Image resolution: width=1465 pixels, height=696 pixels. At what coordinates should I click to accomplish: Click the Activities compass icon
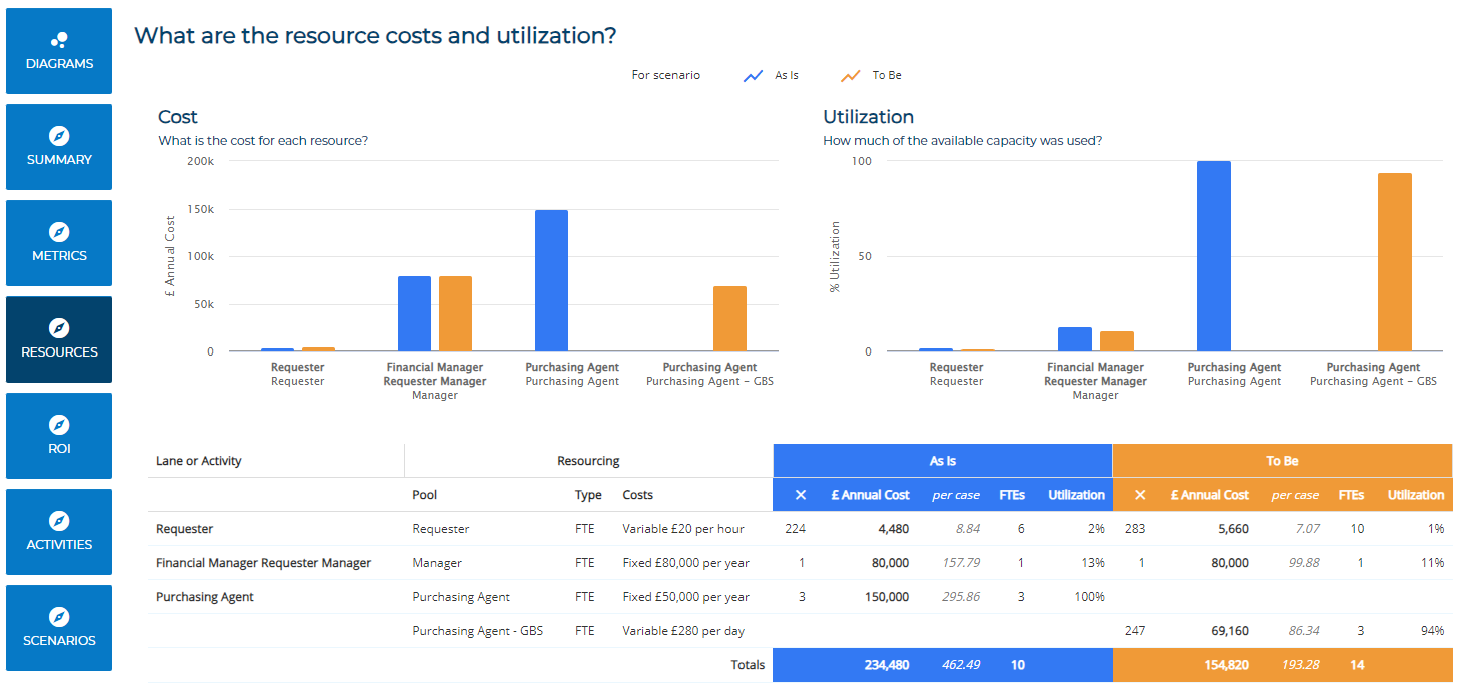59,521
